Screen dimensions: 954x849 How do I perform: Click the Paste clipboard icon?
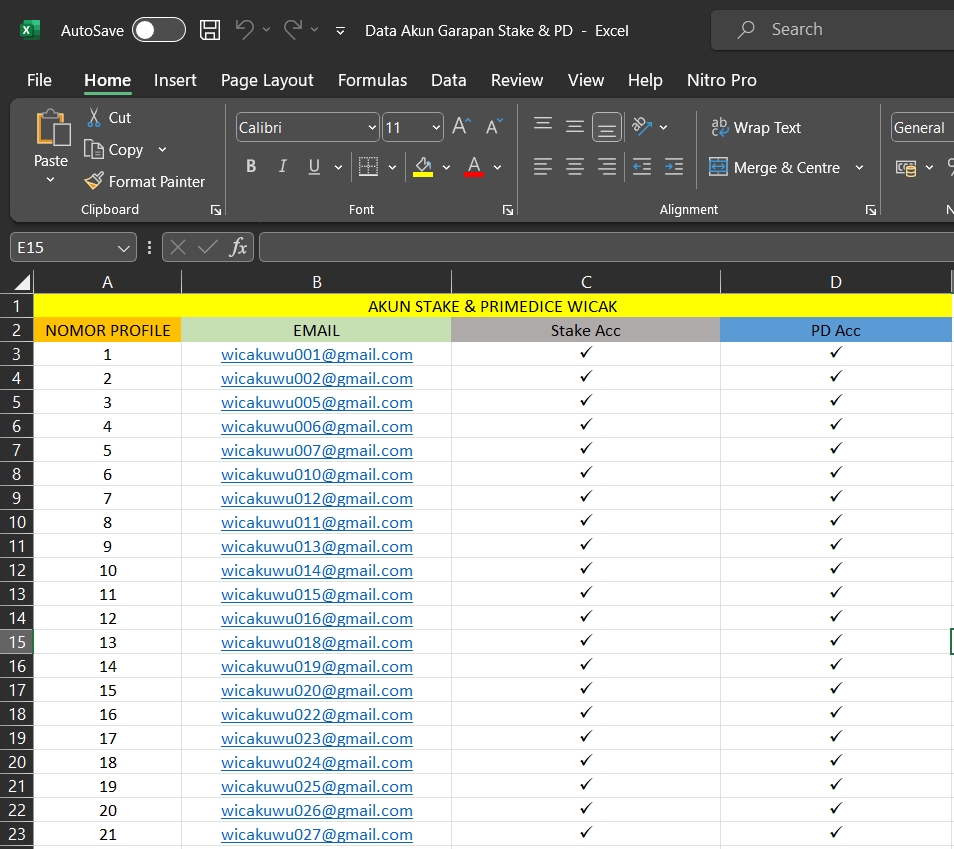52,128
